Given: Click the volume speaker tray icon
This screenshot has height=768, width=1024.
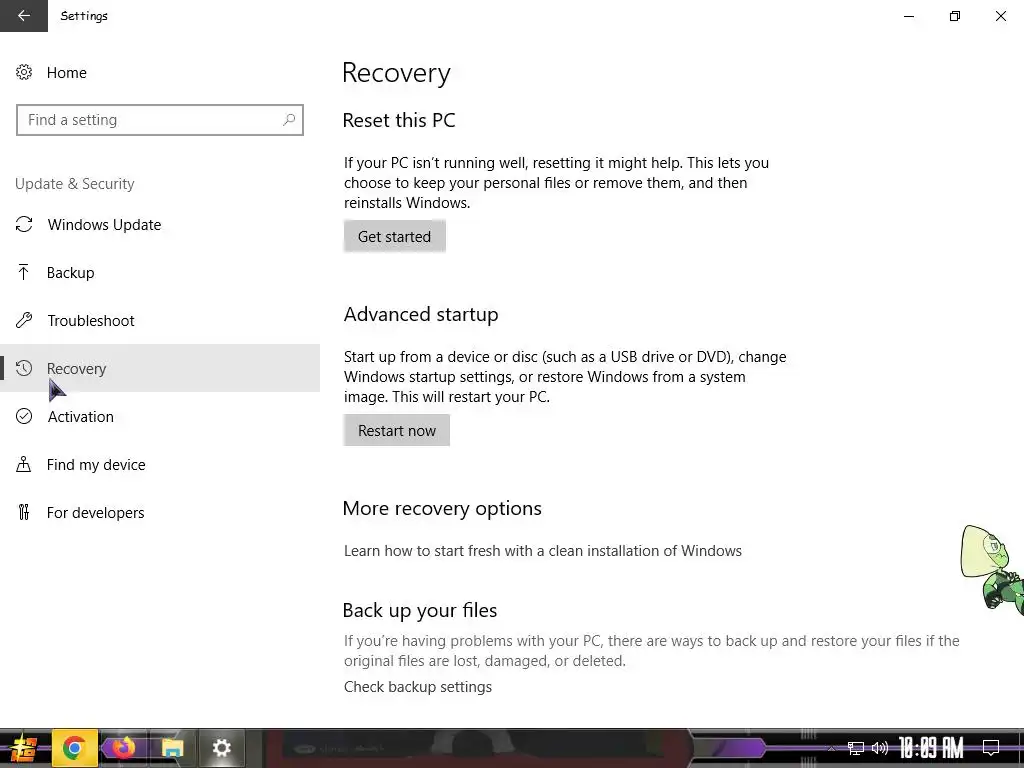Looking at the screenshot, I should (x=880, y=748).
